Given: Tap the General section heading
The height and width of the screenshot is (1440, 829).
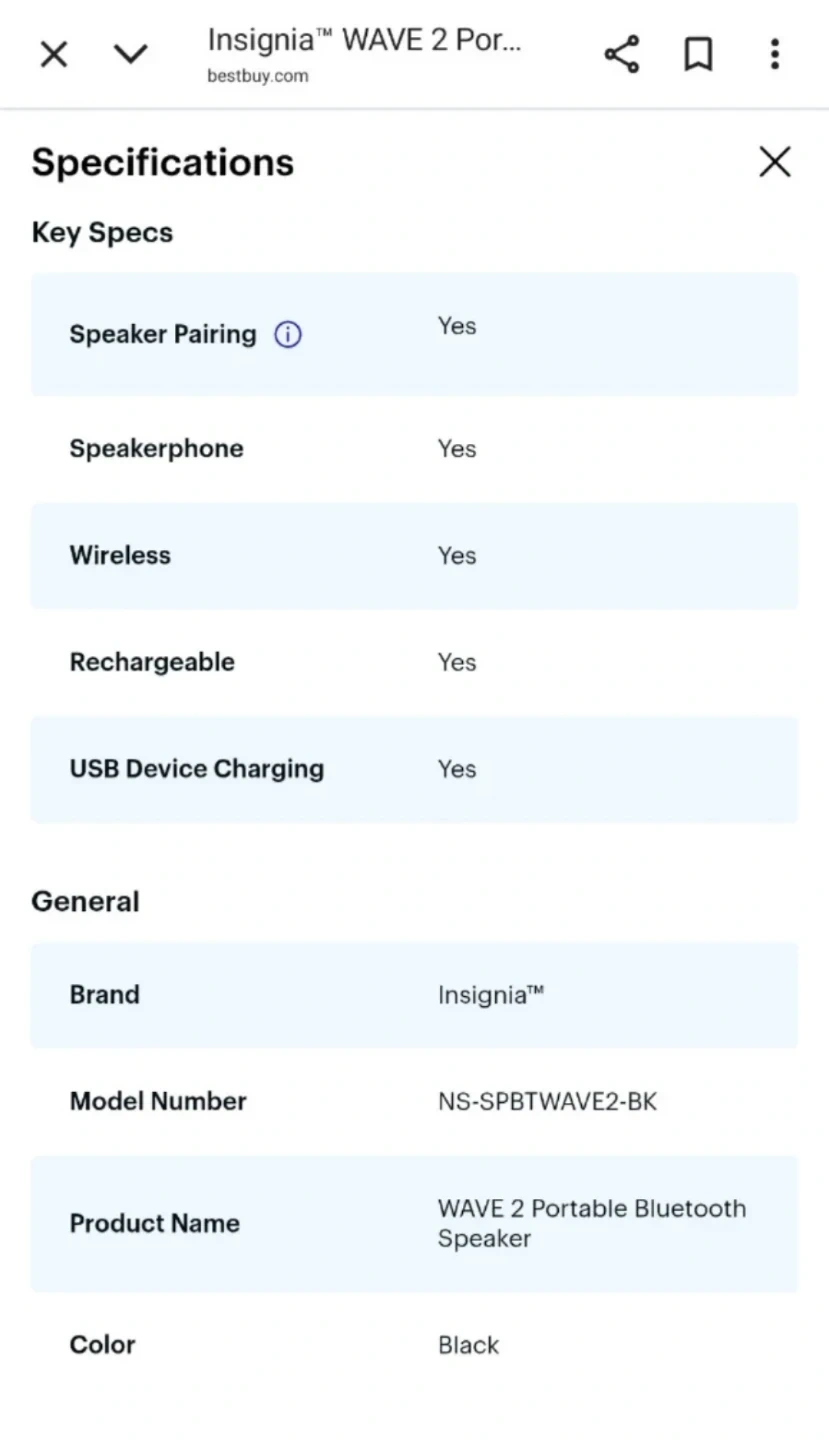Looking at the screenshot, I should tap(86, 902).
